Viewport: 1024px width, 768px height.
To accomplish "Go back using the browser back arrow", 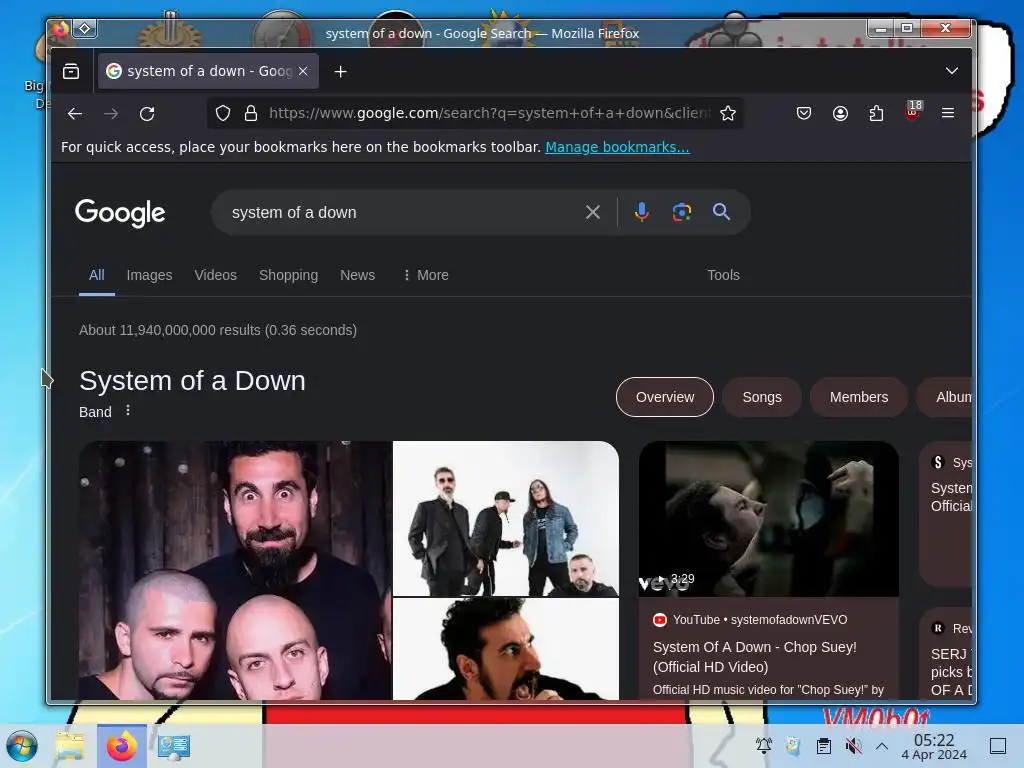I will 75,114.
